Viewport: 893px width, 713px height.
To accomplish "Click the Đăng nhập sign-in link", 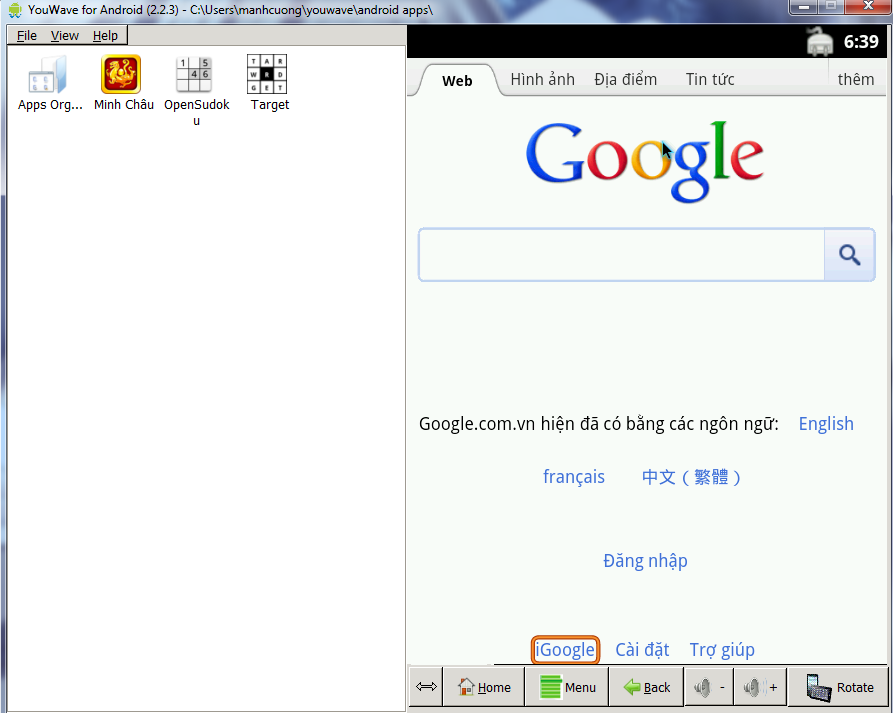I will pos(645,561).
